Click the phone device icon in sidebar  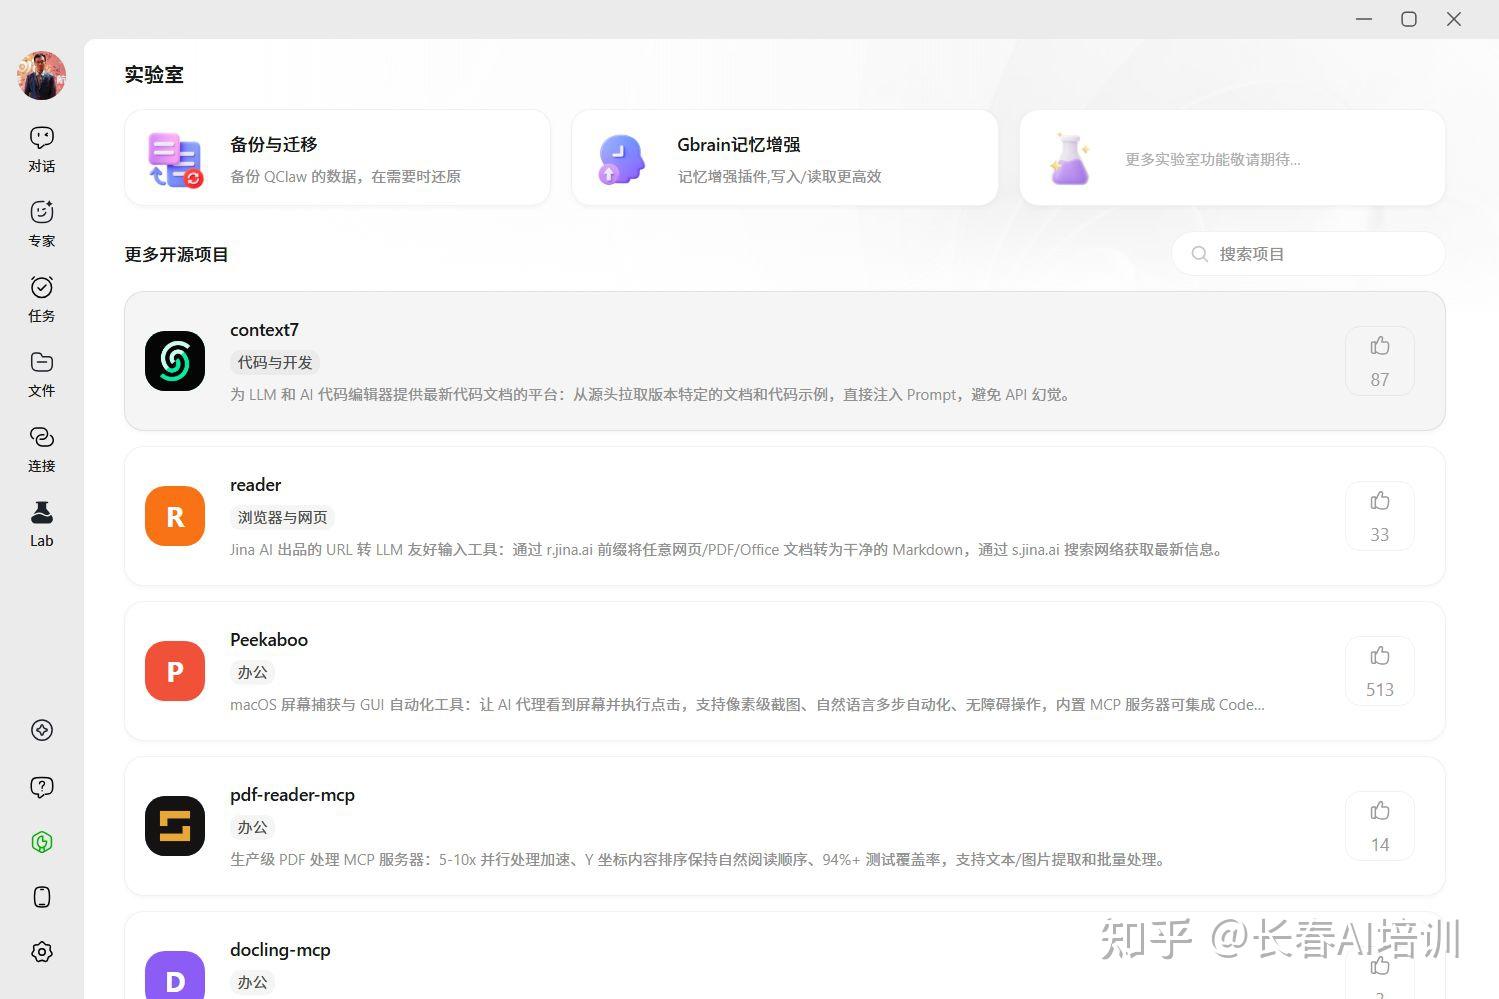(x=42, y=897)
